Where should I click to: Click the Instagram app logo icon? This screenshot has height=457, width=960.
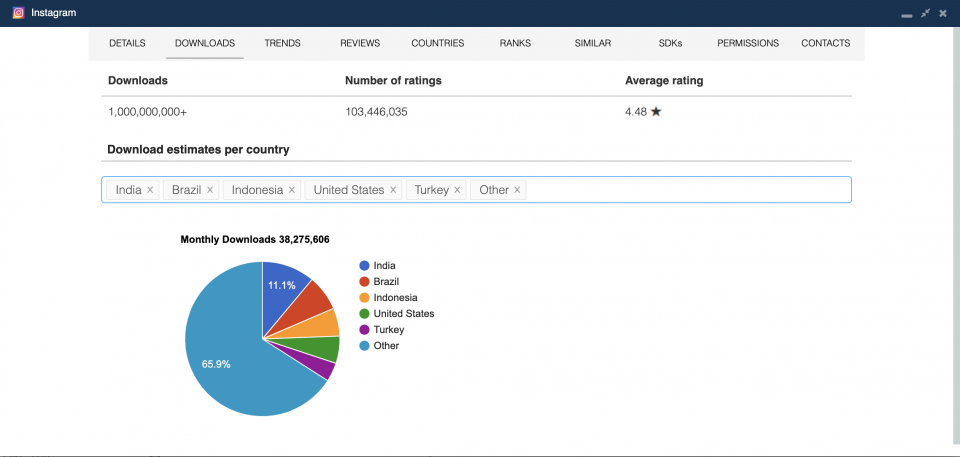(x=18, y=13)
